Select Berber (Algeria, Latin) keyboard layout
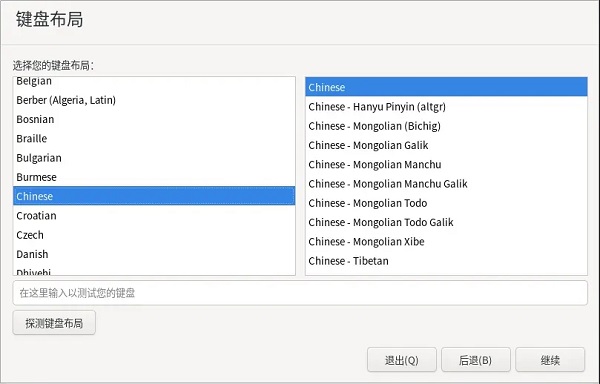 click(154, 100)
